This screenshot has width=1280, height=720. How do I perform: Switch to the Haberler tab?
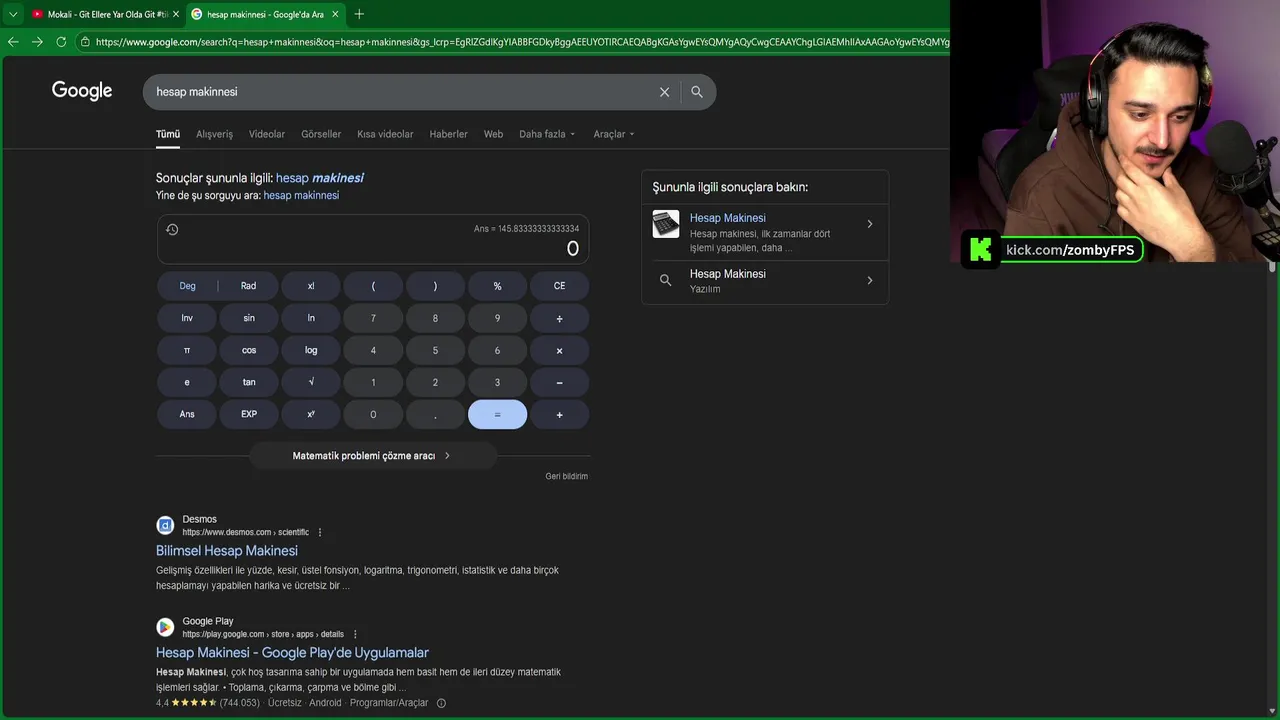(448, 134)
